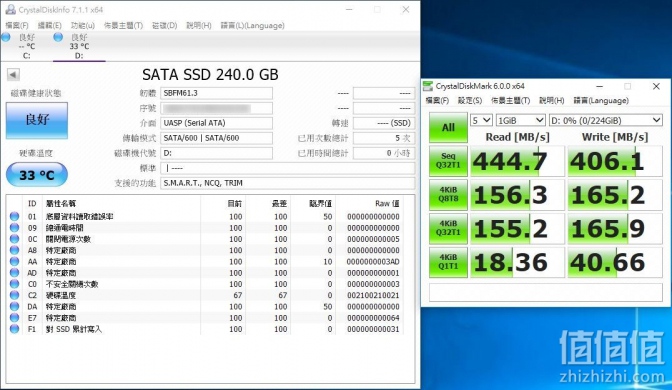The width and height of the screenshot is (672, 390).
Task: Click the back arrow disk navigation icon
Action: [13, 75]
